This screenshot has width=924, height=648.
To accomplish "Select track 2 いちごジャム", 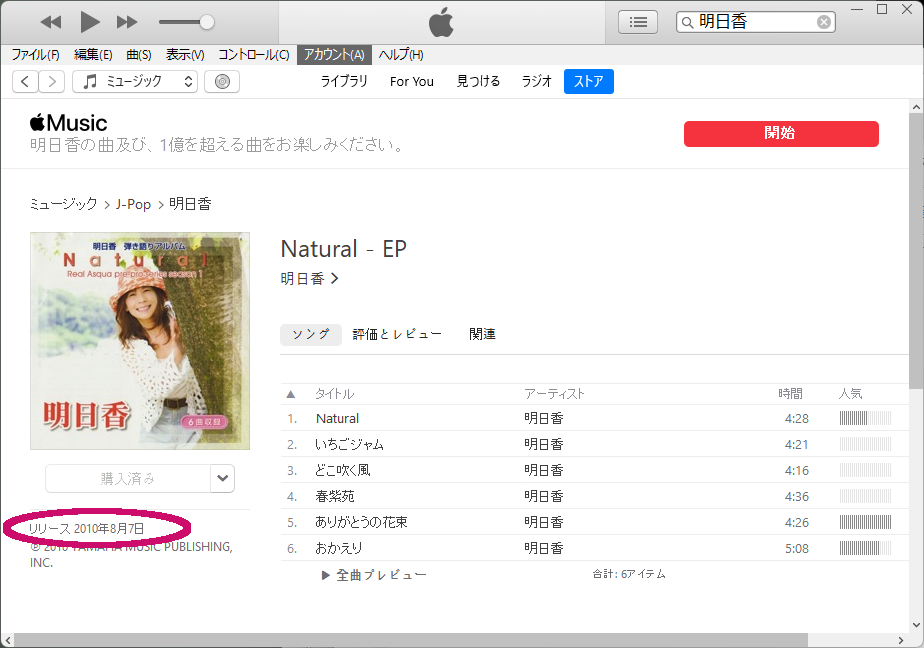I will coord(594,444).
